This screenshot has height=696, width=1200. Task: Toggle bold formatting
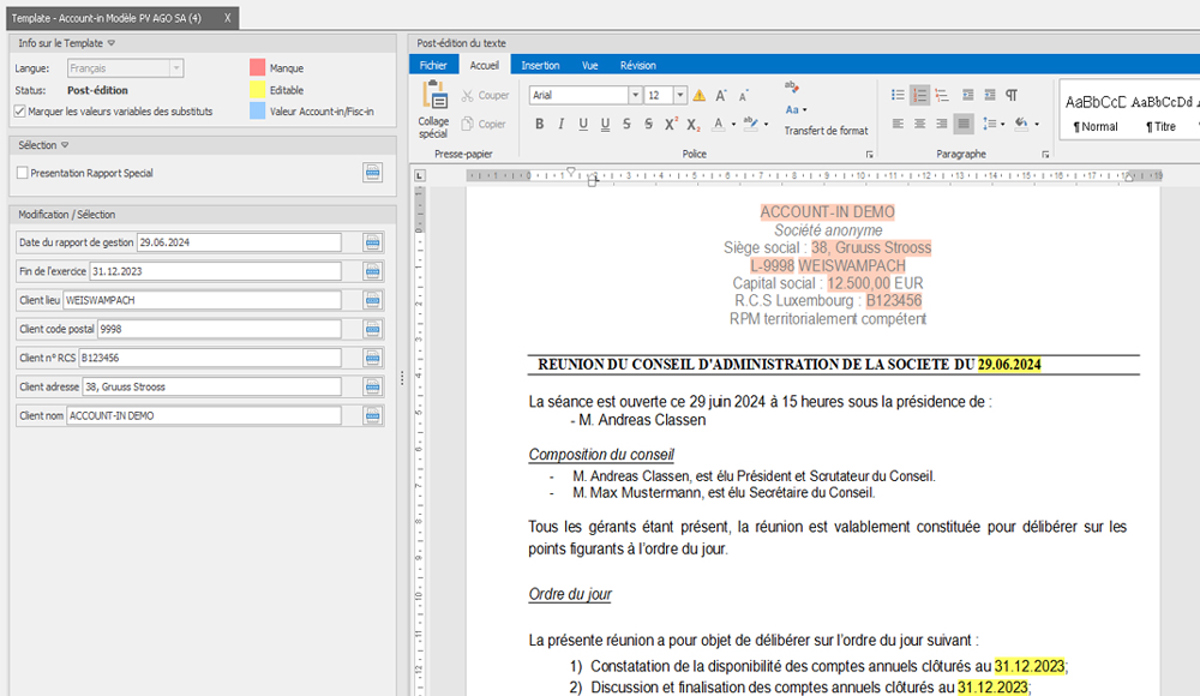point(539,124)
